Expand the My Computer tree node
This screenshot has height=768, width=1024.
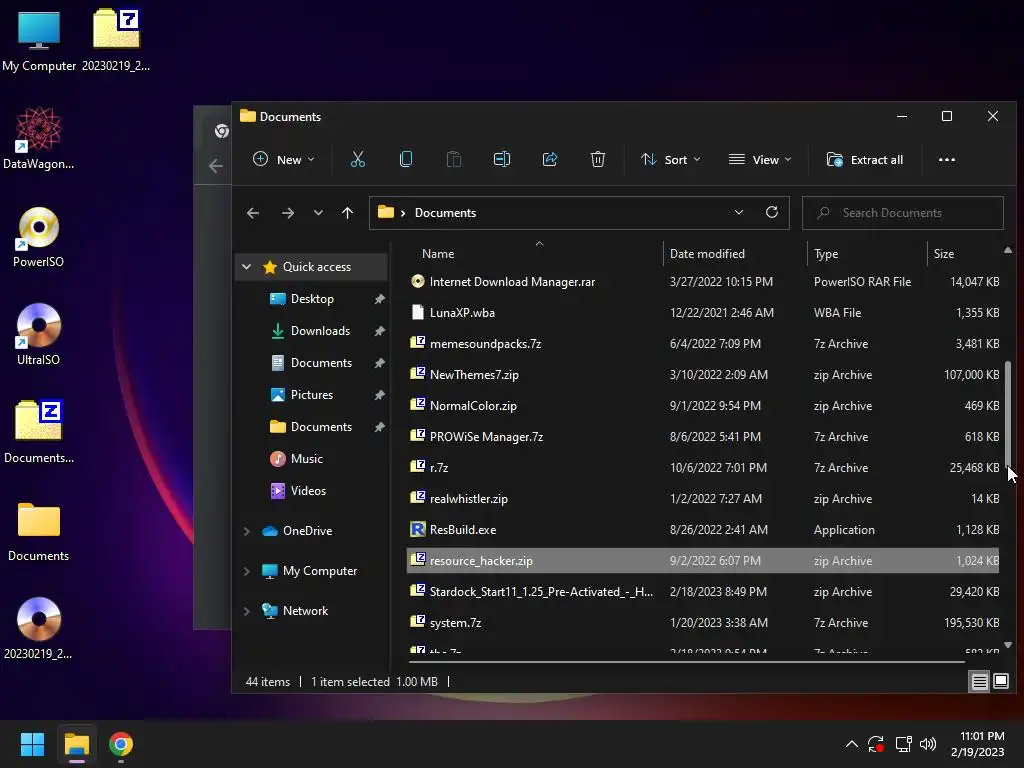[246, 571]
